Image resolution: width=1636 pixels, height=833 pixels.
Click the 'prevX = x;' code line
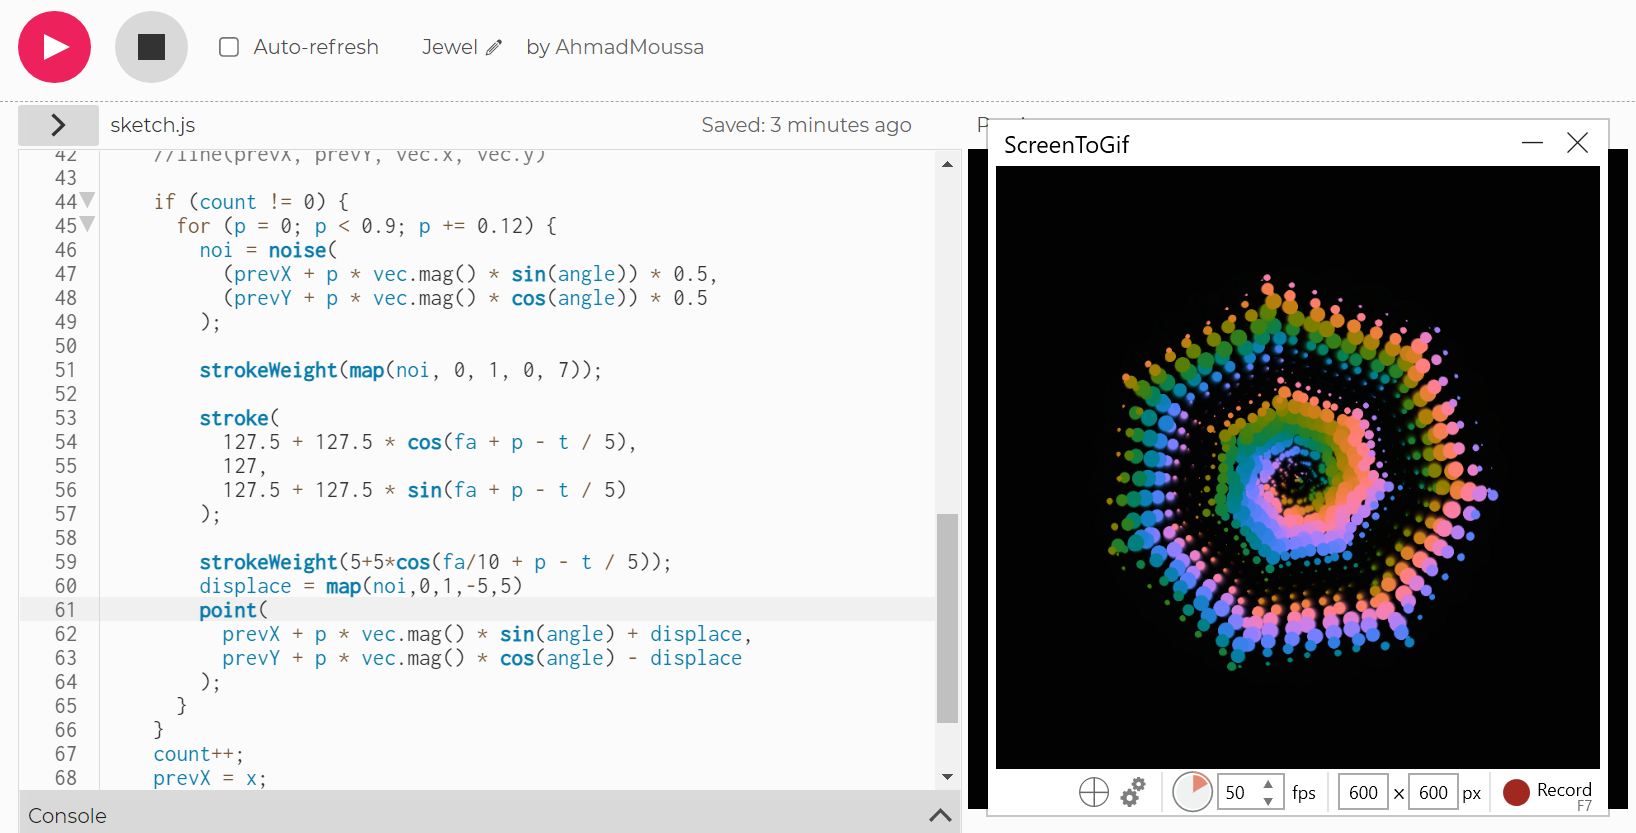210,778
